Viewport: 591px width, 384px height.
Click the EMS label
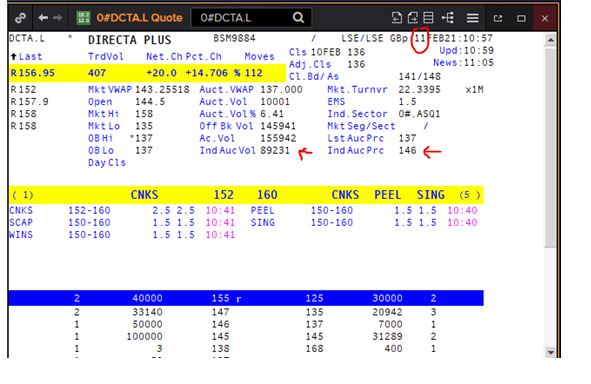pos(336,102)
